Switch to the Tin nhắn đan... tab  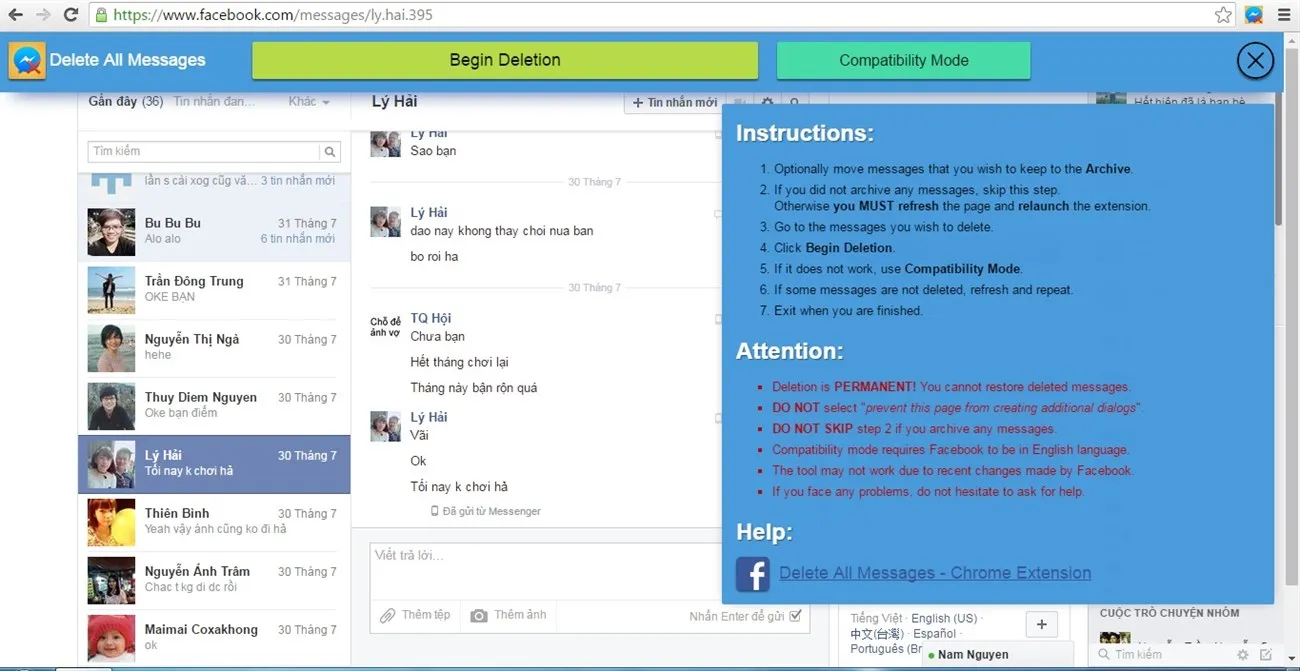pyautogui.click(x=214, y=102)
